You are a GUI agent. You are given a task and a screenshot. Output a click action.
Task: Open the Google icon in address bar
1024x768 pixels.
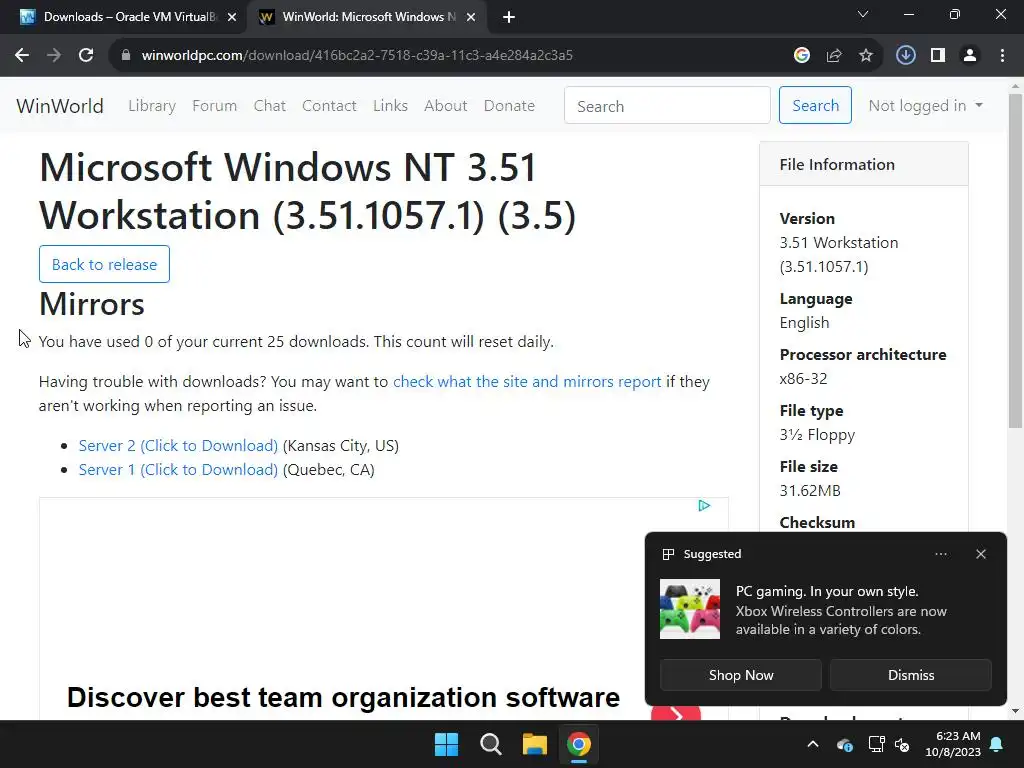point(802,56)
